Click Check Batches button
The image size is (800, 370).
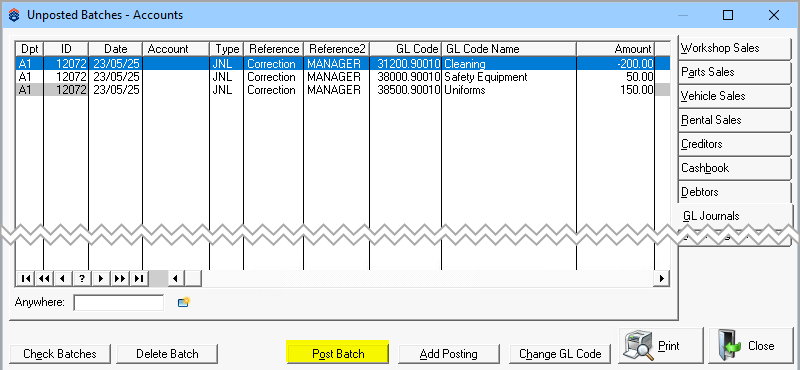coord(60,354)
